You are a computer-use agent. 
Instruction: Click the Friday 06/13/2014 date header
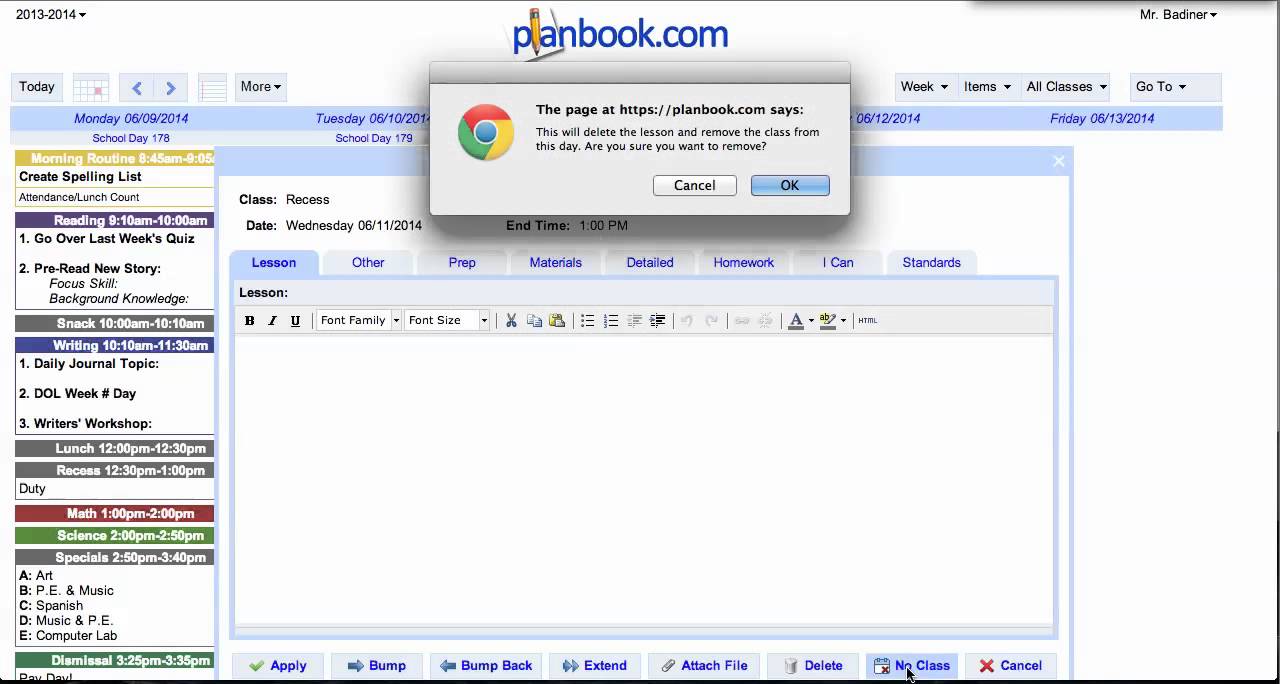pyautogui.click(x=1102, y=118)
